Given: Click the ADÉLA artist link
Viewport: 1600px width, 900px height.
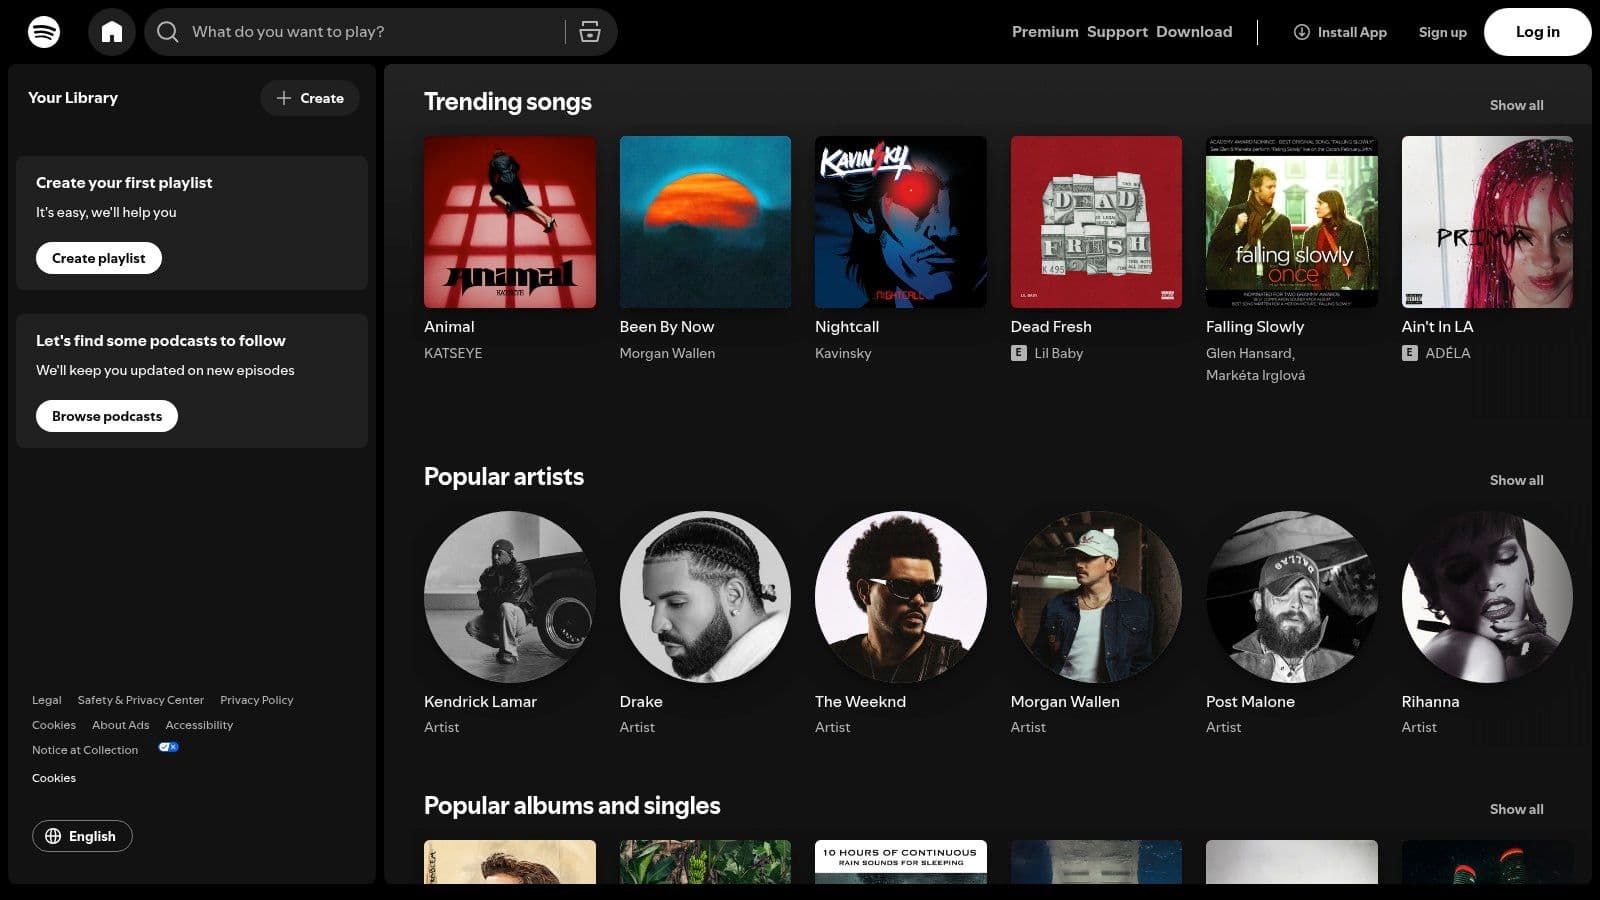Looking at the screenshot, I should [1448, 353].
